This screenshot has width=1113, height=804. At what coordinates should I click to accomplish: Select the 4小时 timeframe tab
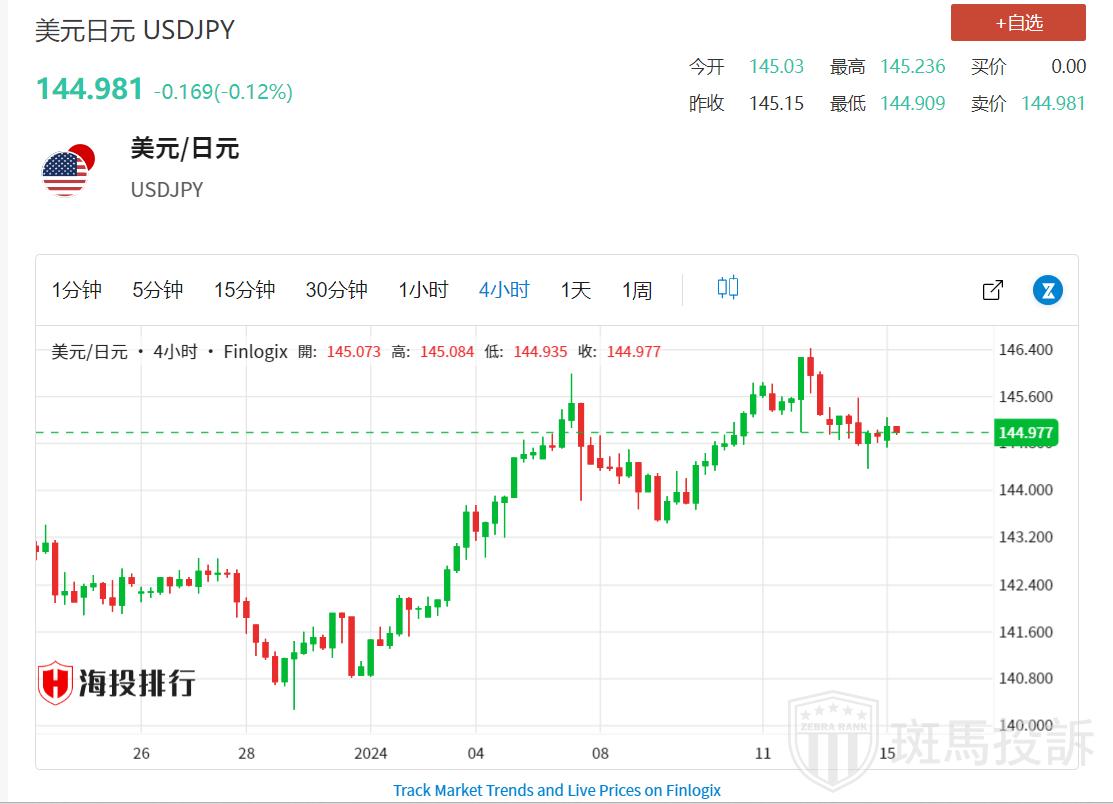[504, 290]
